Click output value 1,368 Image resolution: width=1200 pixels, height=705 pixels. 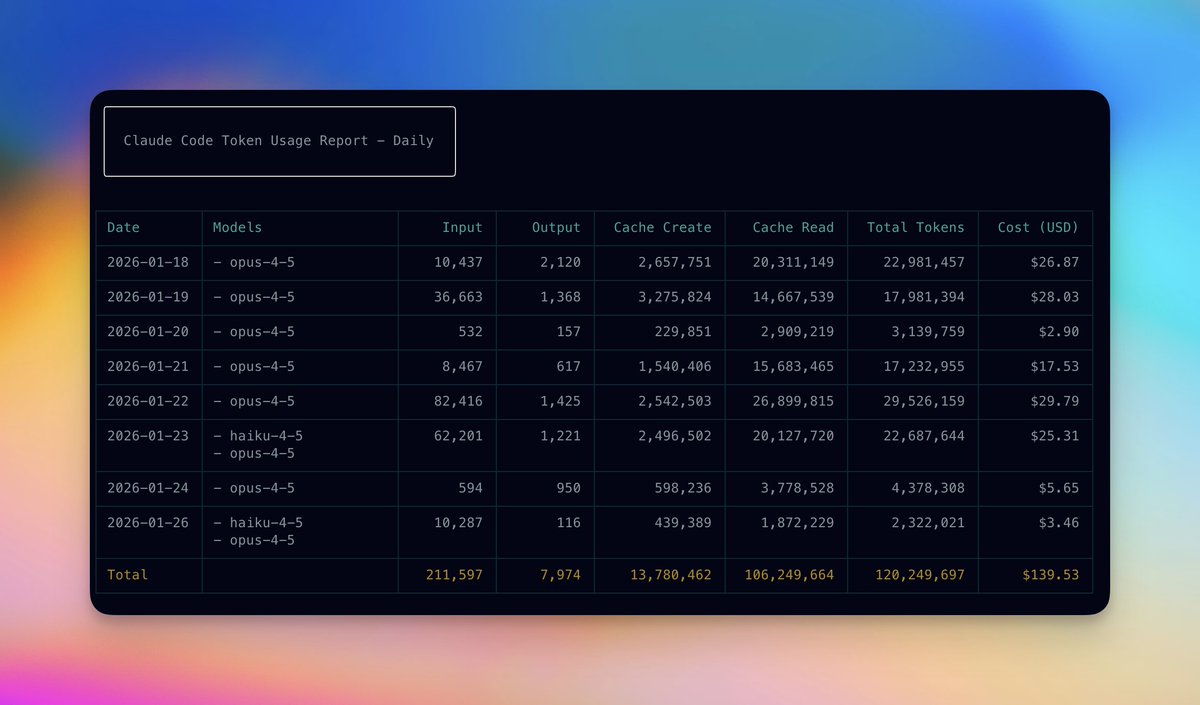(560, 297)
